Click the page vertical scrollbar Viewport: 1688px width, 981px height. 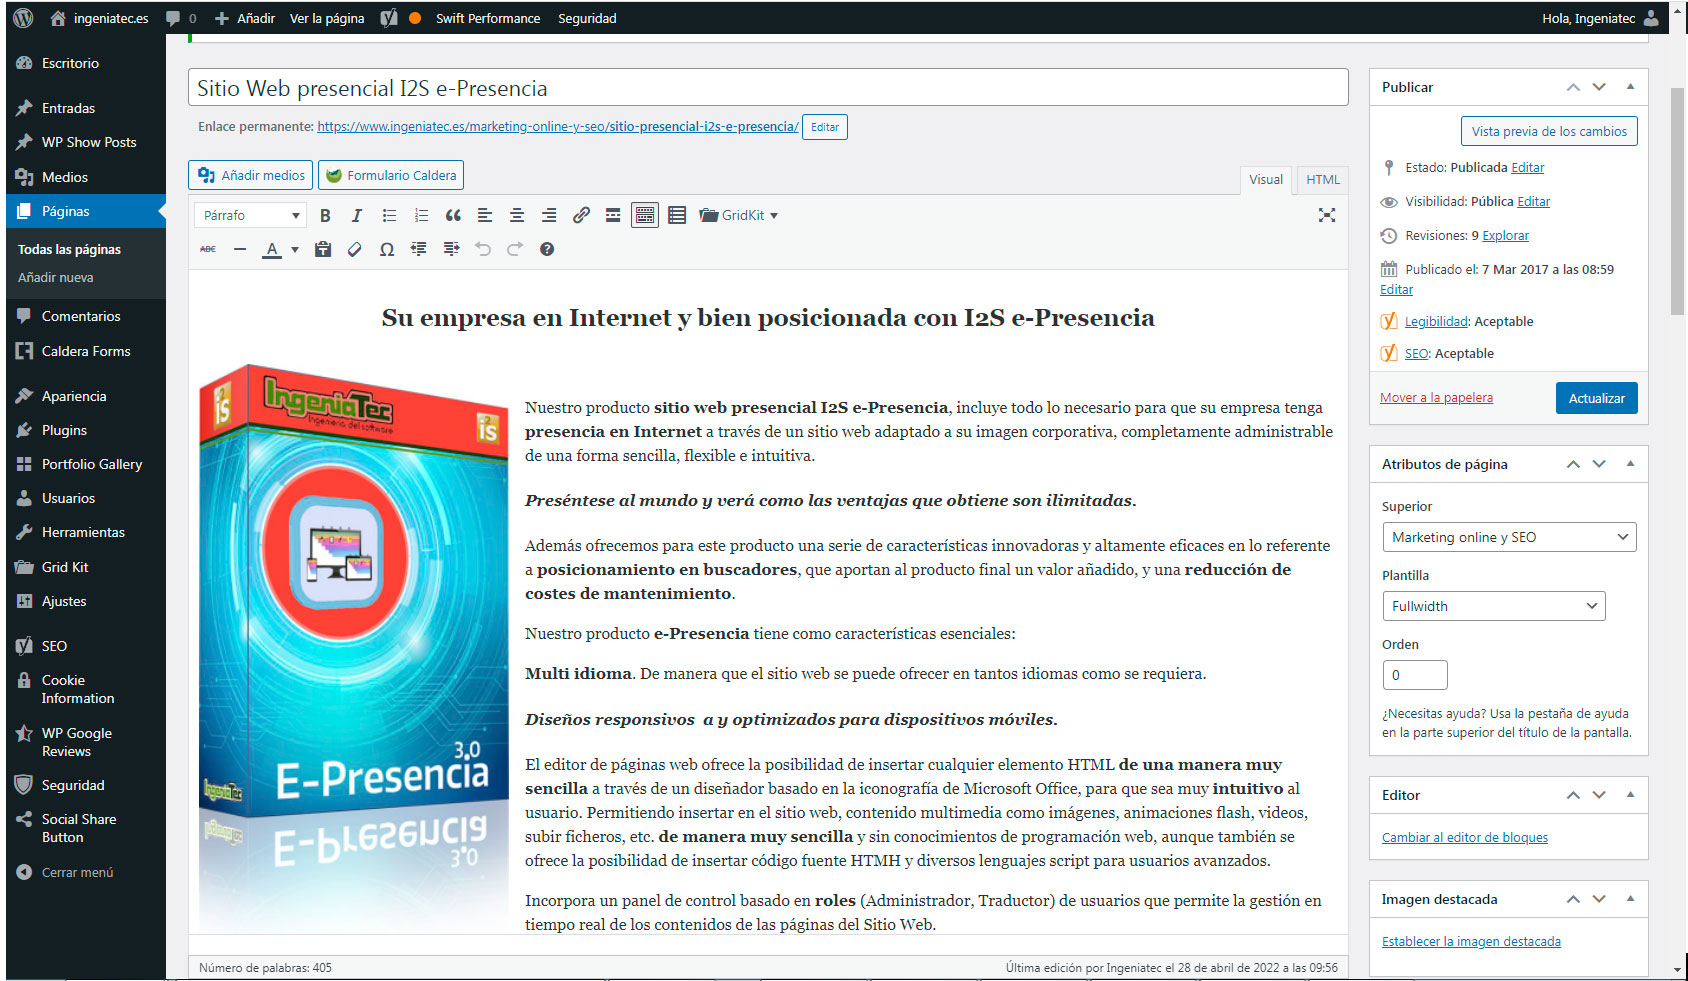[x=1677, y=201]
